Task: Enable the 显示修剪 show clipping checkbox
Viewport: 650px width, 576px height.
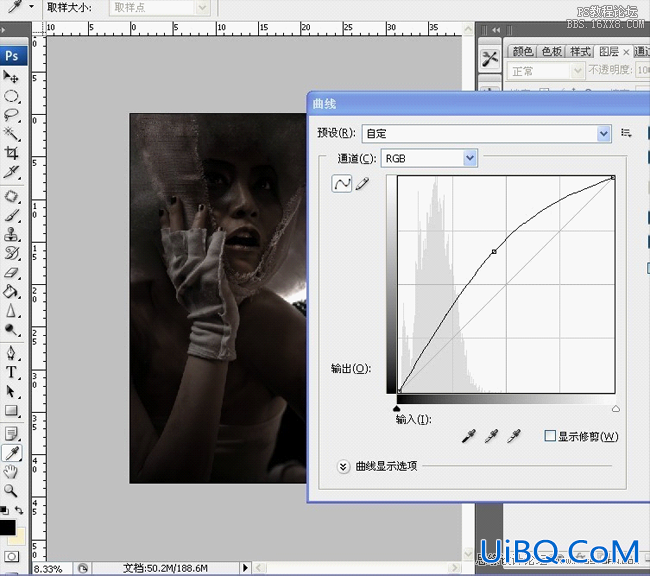Action: click(550, 436)
